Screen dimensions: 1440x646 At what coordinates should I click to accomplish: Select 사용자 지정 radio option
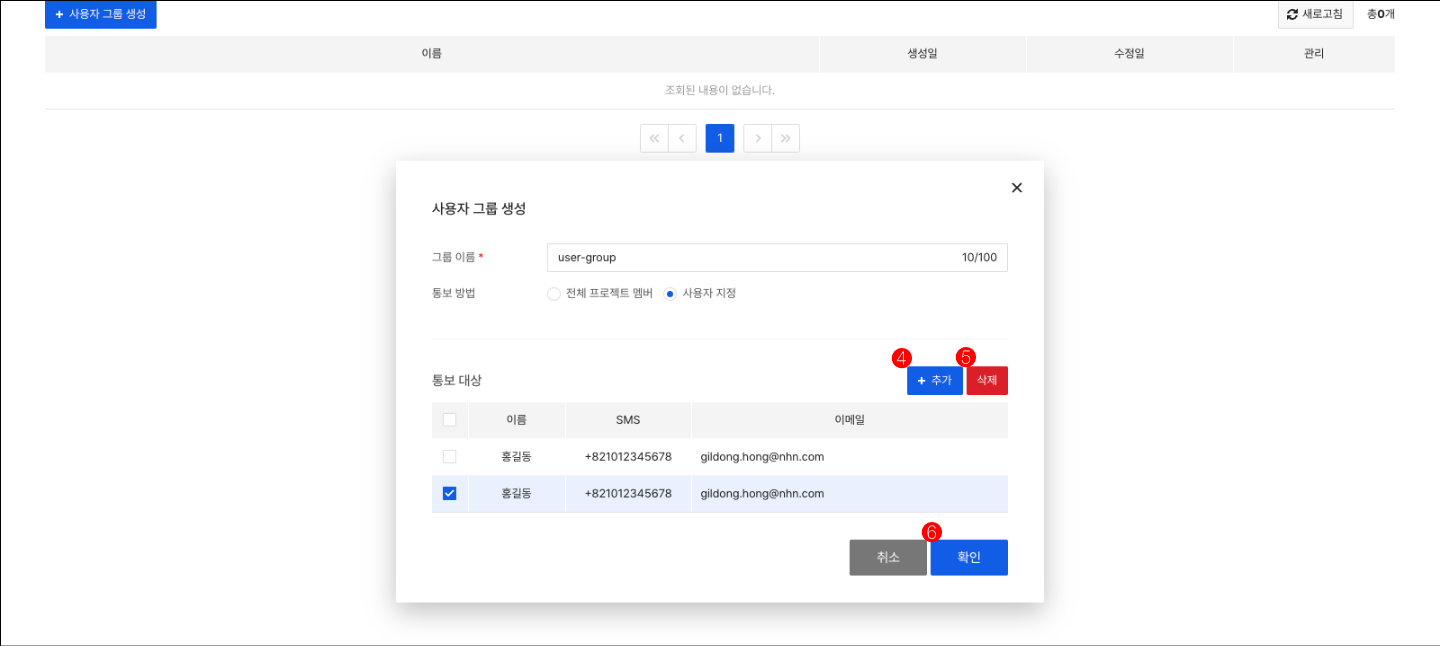pos(670,294)
